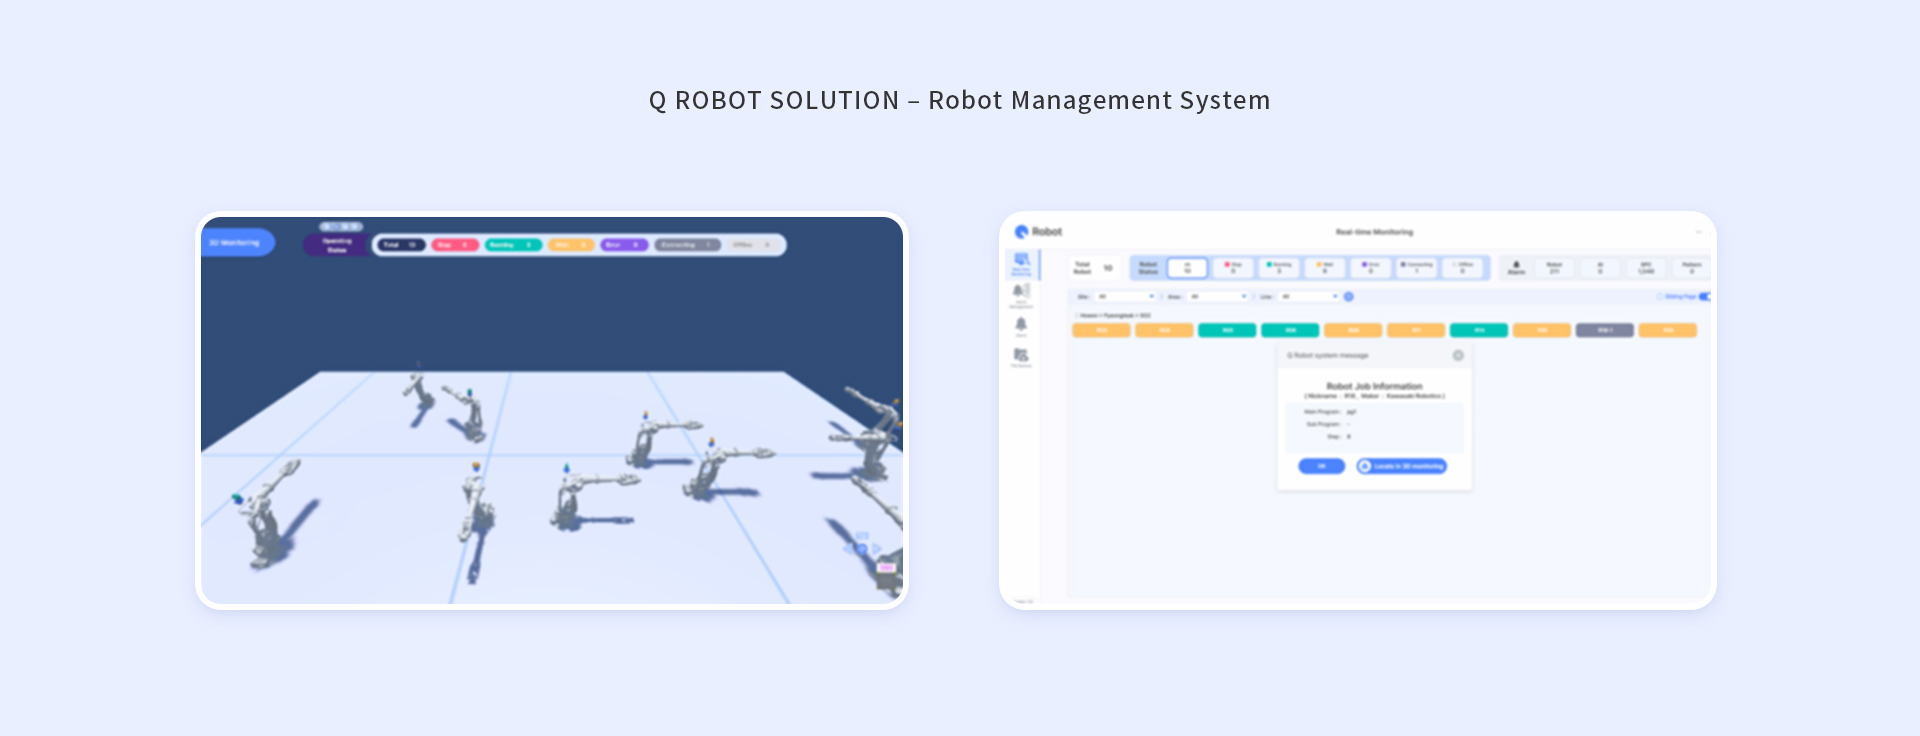Click the 3D Monitoring button
This screenshot has height=736, width=1920.
236,242
